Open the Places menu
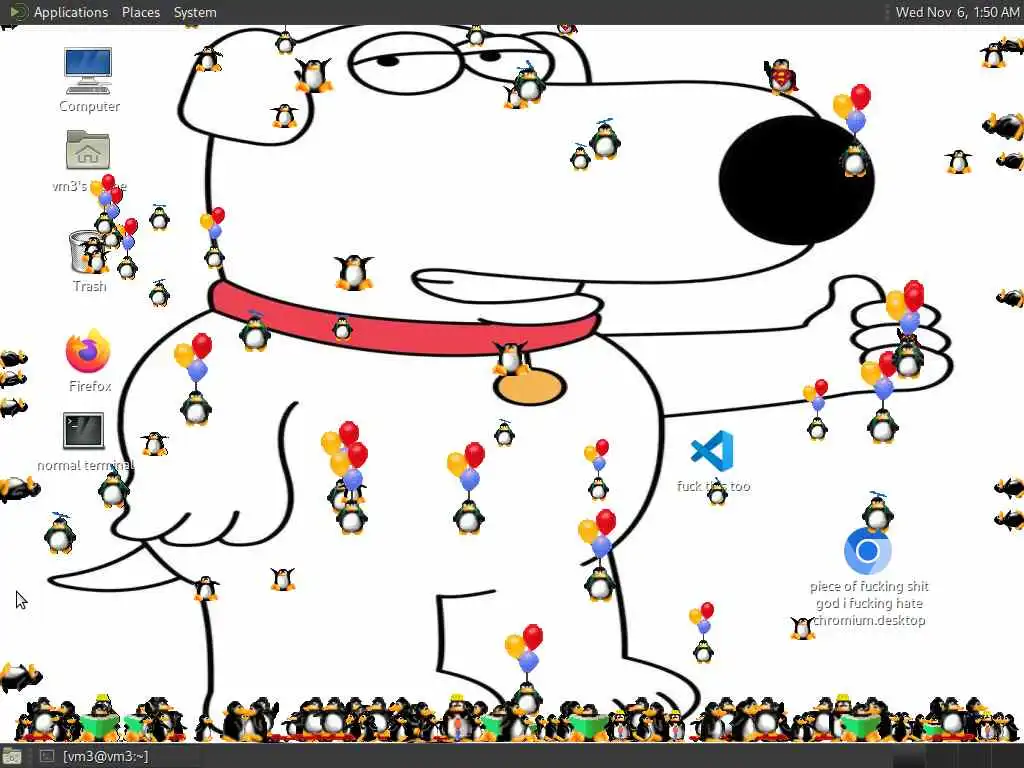 140,12
